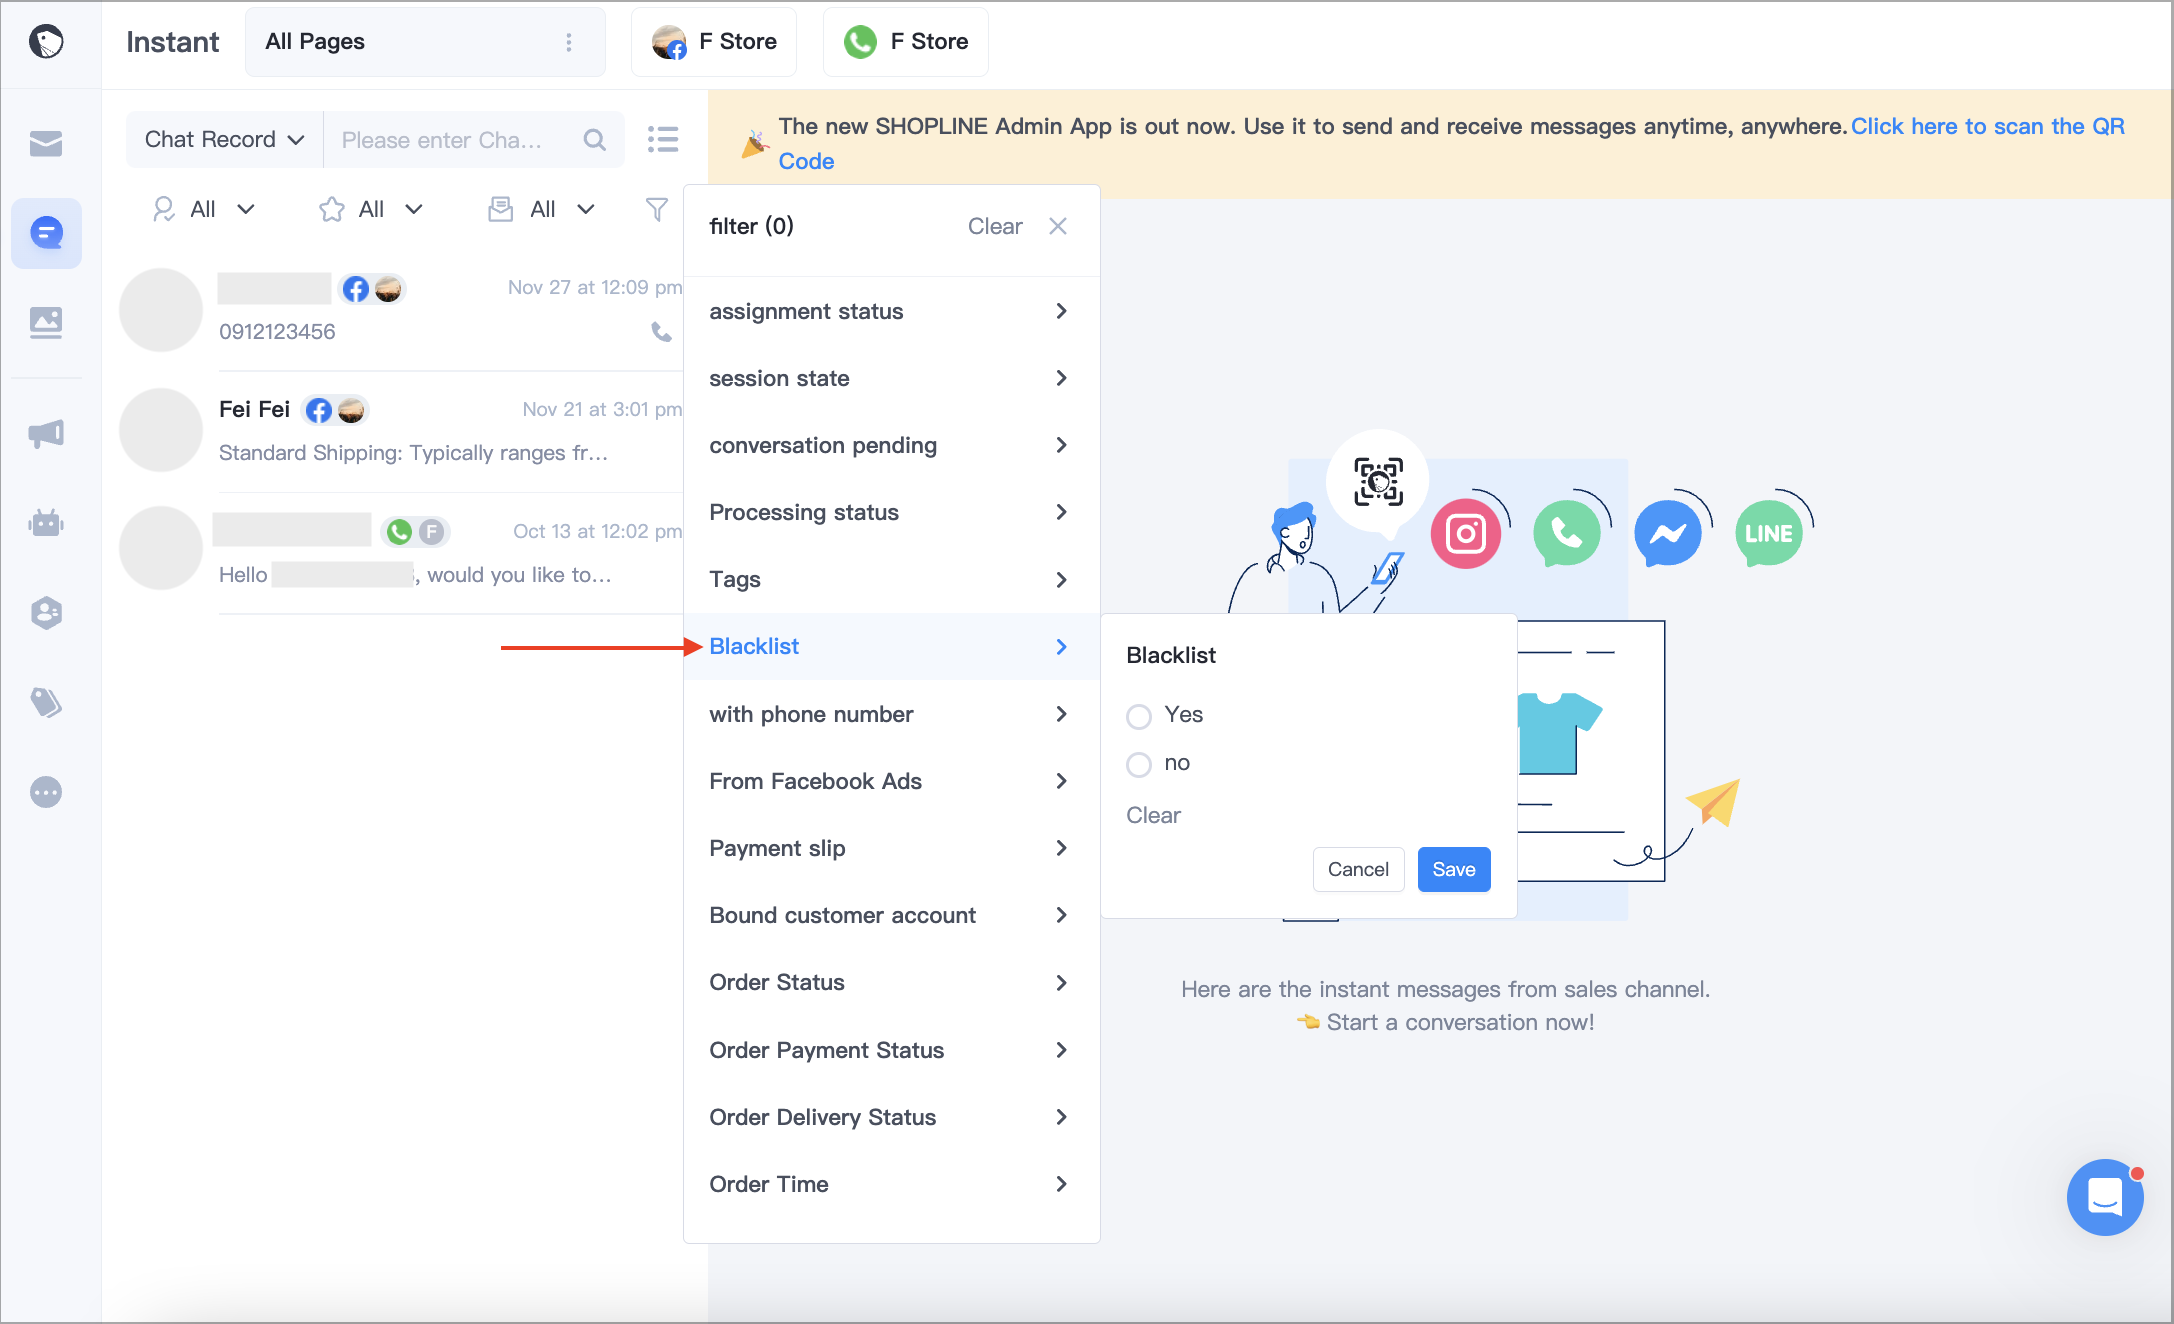Open the more options ellipsis sidebar icon

[46, 793]
